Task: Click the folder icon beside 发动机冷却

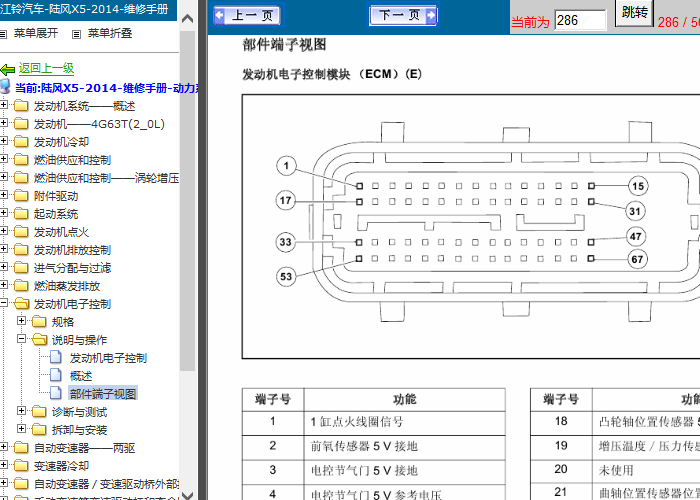Action: click(x=21, y=142)
